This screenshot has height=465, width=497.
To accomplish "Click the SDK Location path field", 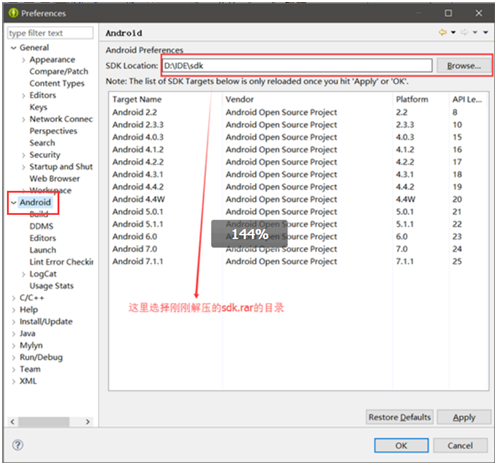I will [297, 65].
